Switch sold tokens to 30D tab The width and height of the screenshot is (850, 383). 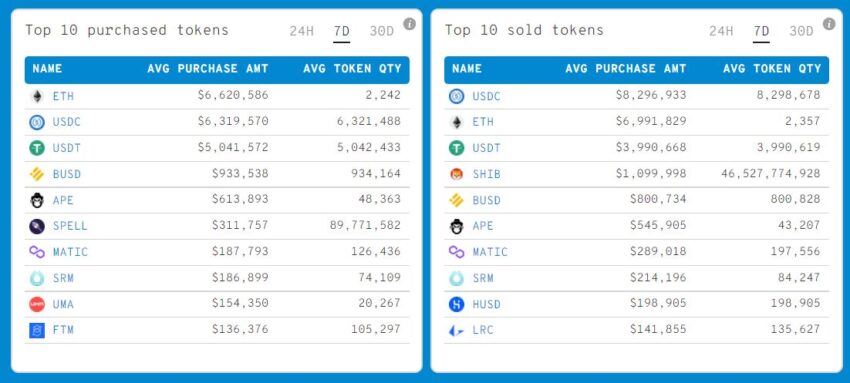point(801,31)
